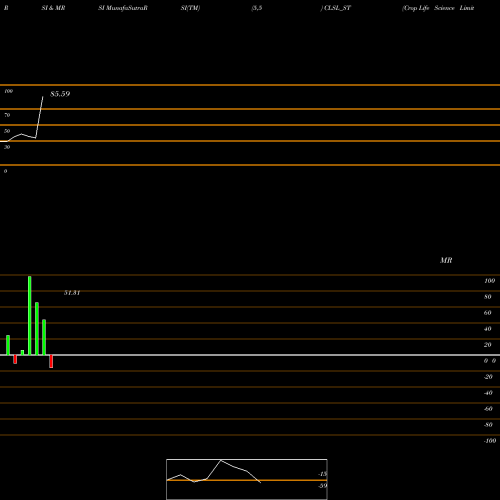Click the last red MR bar
The height and width of the screenshot is (500, 500).
[51, 361]
